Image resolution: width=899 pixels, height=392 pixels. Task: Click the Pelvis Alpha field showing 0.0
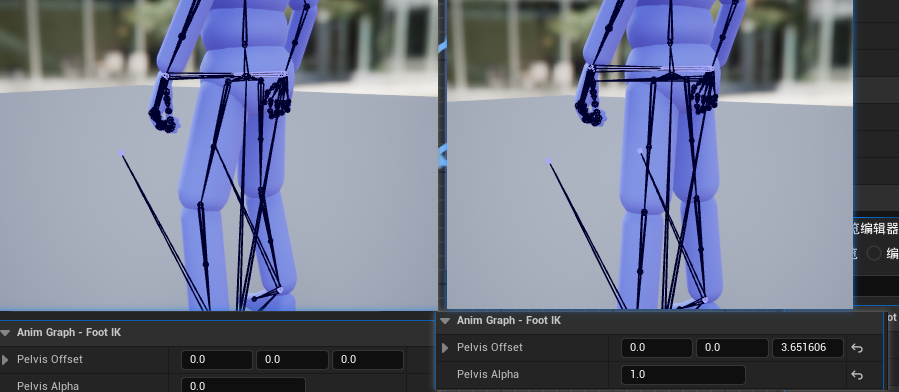pyautogui.click(x=243, y=385)
